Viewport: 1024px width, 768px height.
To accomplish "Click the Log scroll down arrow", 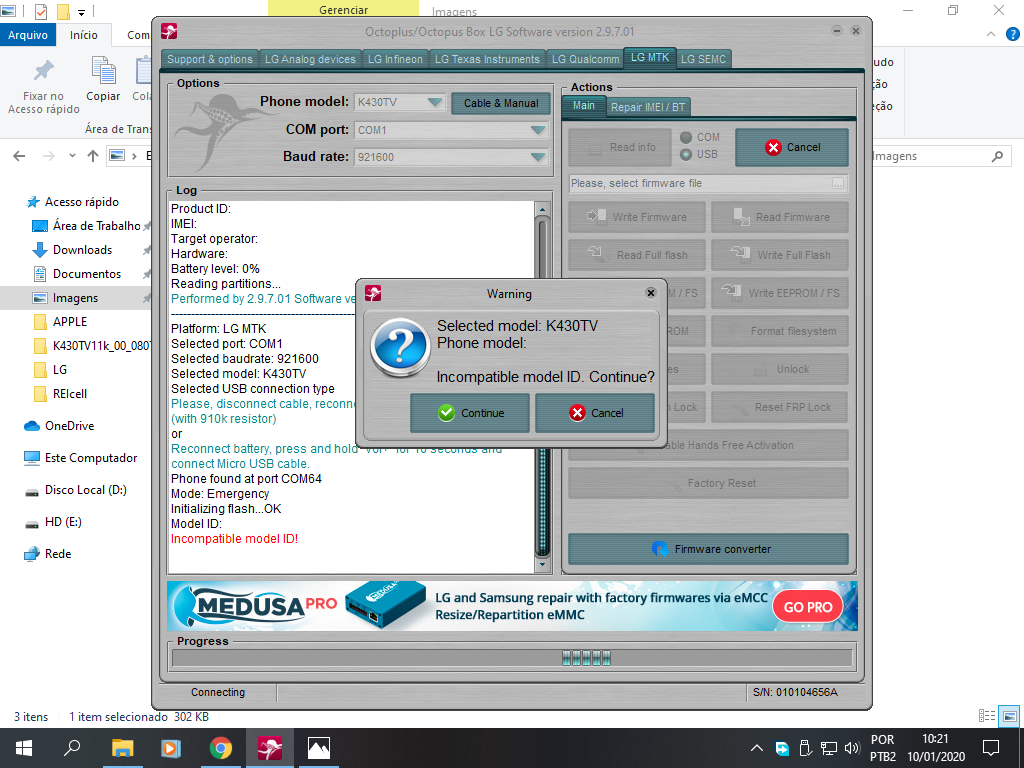I will (x=542, y=564).
